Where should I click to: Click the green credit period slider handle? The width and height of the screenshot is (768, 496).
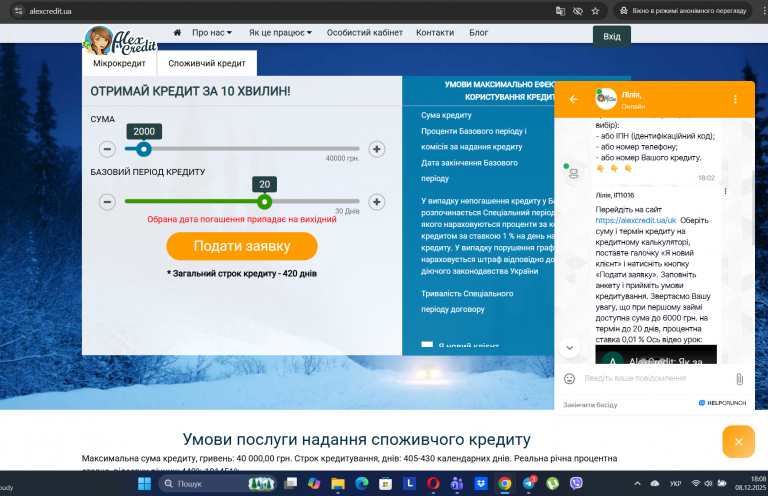(x=264, y=202)
